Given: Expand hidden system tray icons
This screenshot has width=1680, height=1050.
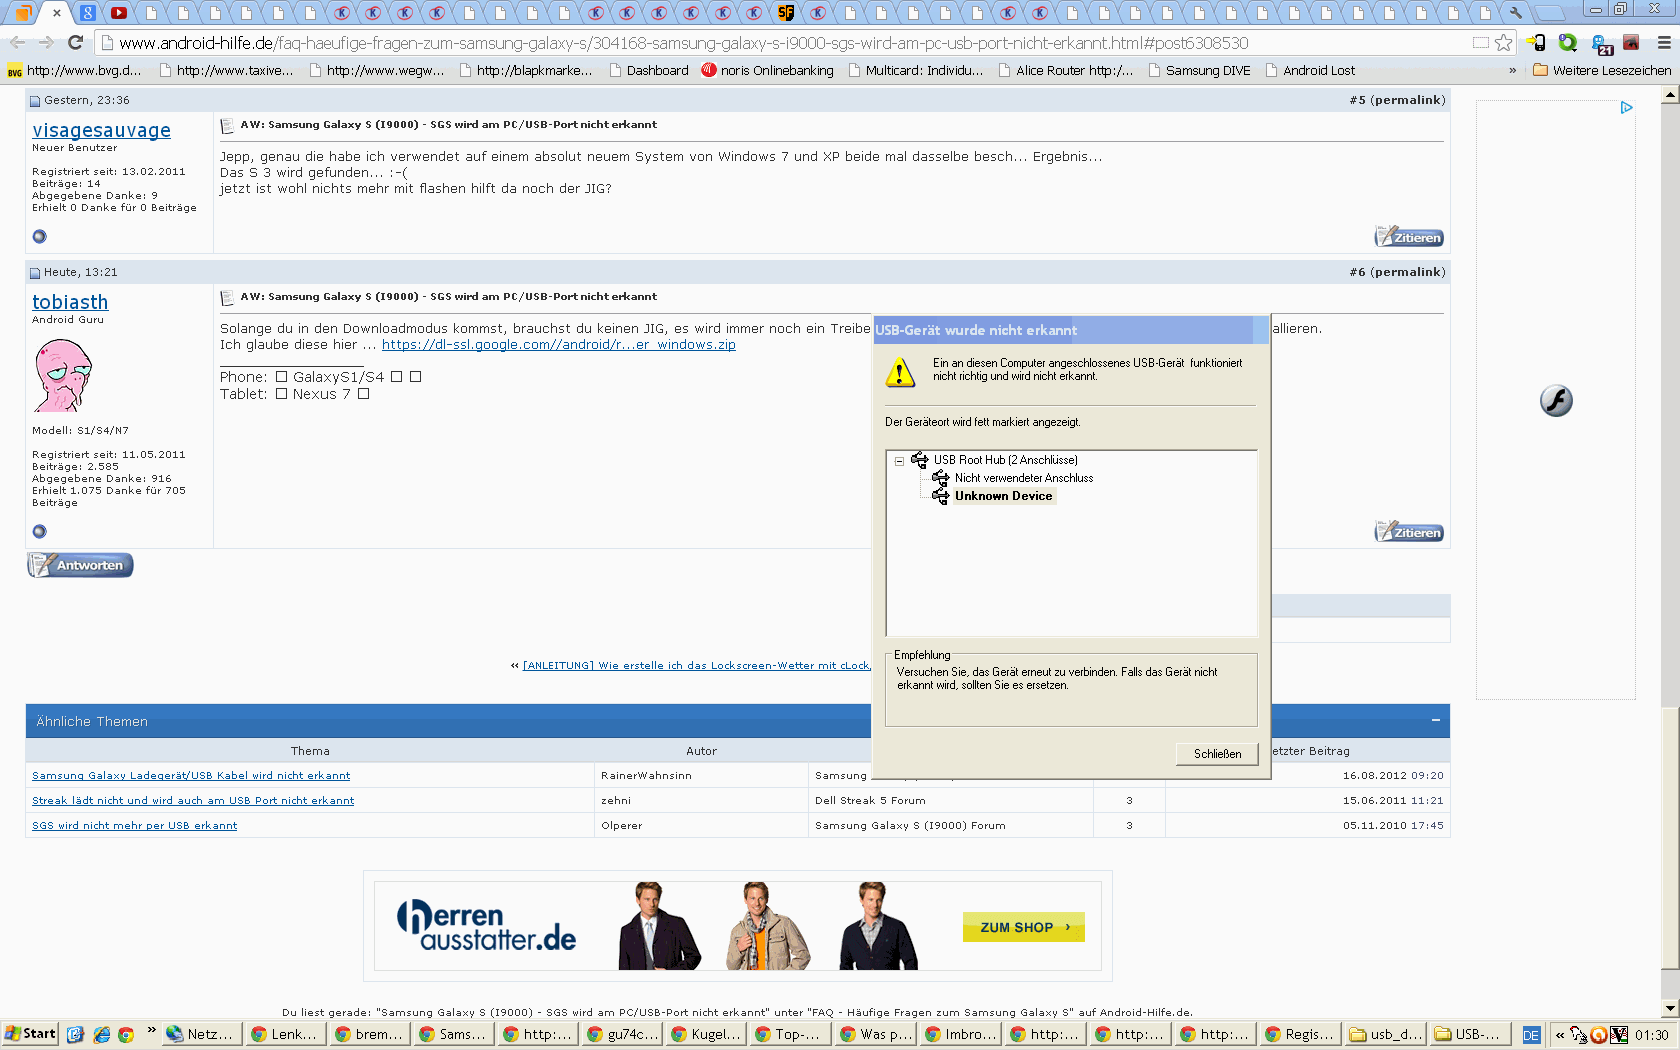Looking at the screenshot, I should pos(1559,1035).
